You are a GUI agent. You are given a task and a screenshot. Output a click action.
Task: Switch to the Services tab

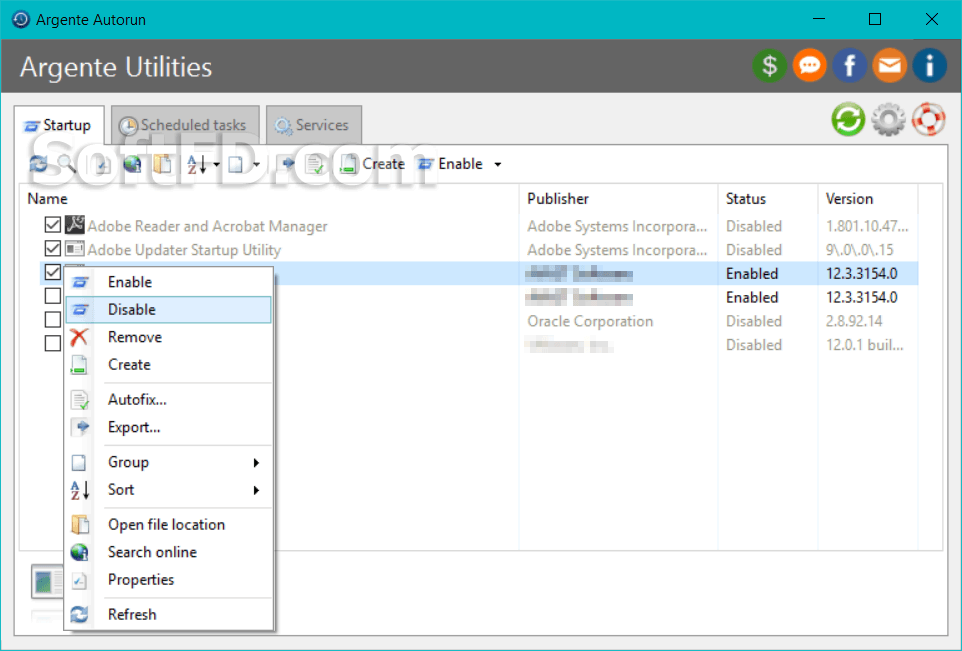click(314, 125)
